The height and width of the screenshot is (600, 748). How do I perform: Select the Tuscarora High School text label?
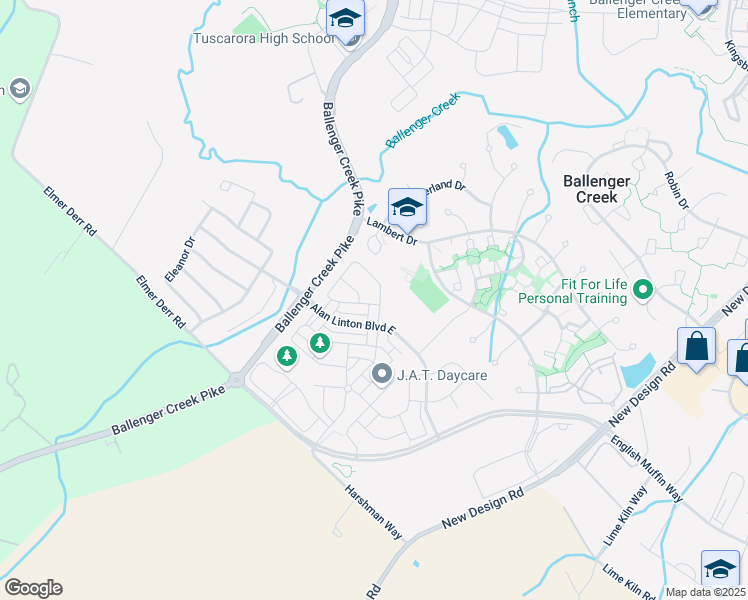click(x=263, y=38)
